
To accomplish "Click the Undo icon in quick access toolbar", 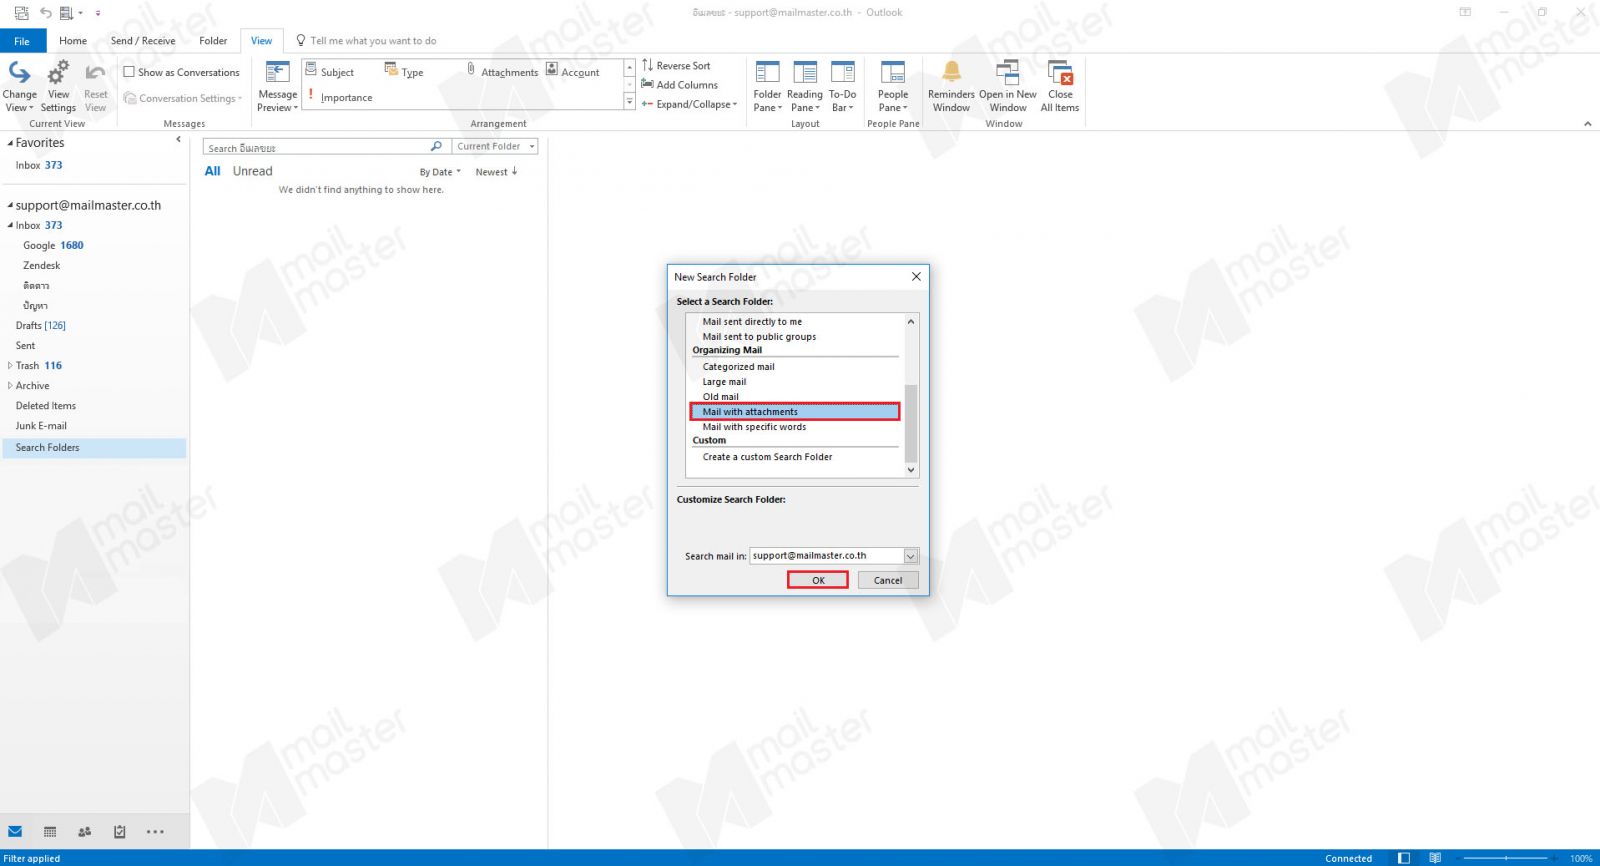I will coord(45,13).
